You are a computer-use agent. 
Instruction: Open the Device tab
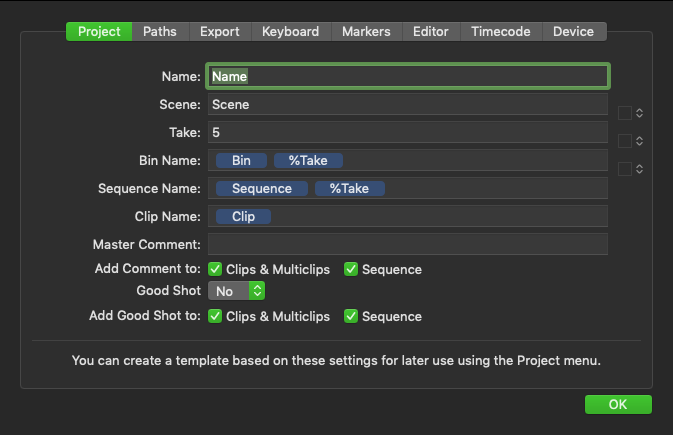tap(574, 31)
